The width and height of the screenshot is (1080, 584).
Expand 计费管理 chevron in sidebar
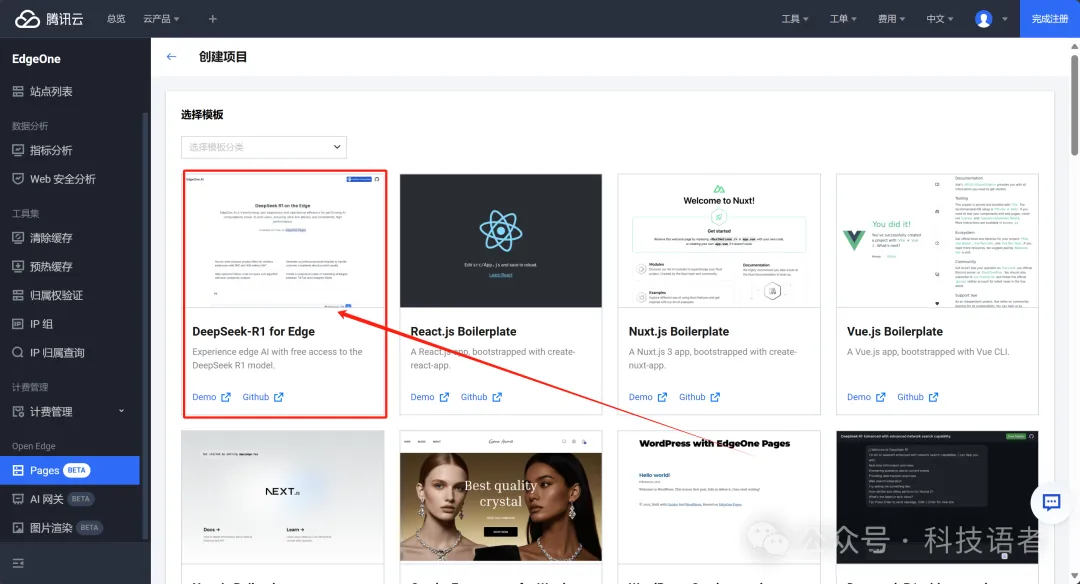coord(121,411)
